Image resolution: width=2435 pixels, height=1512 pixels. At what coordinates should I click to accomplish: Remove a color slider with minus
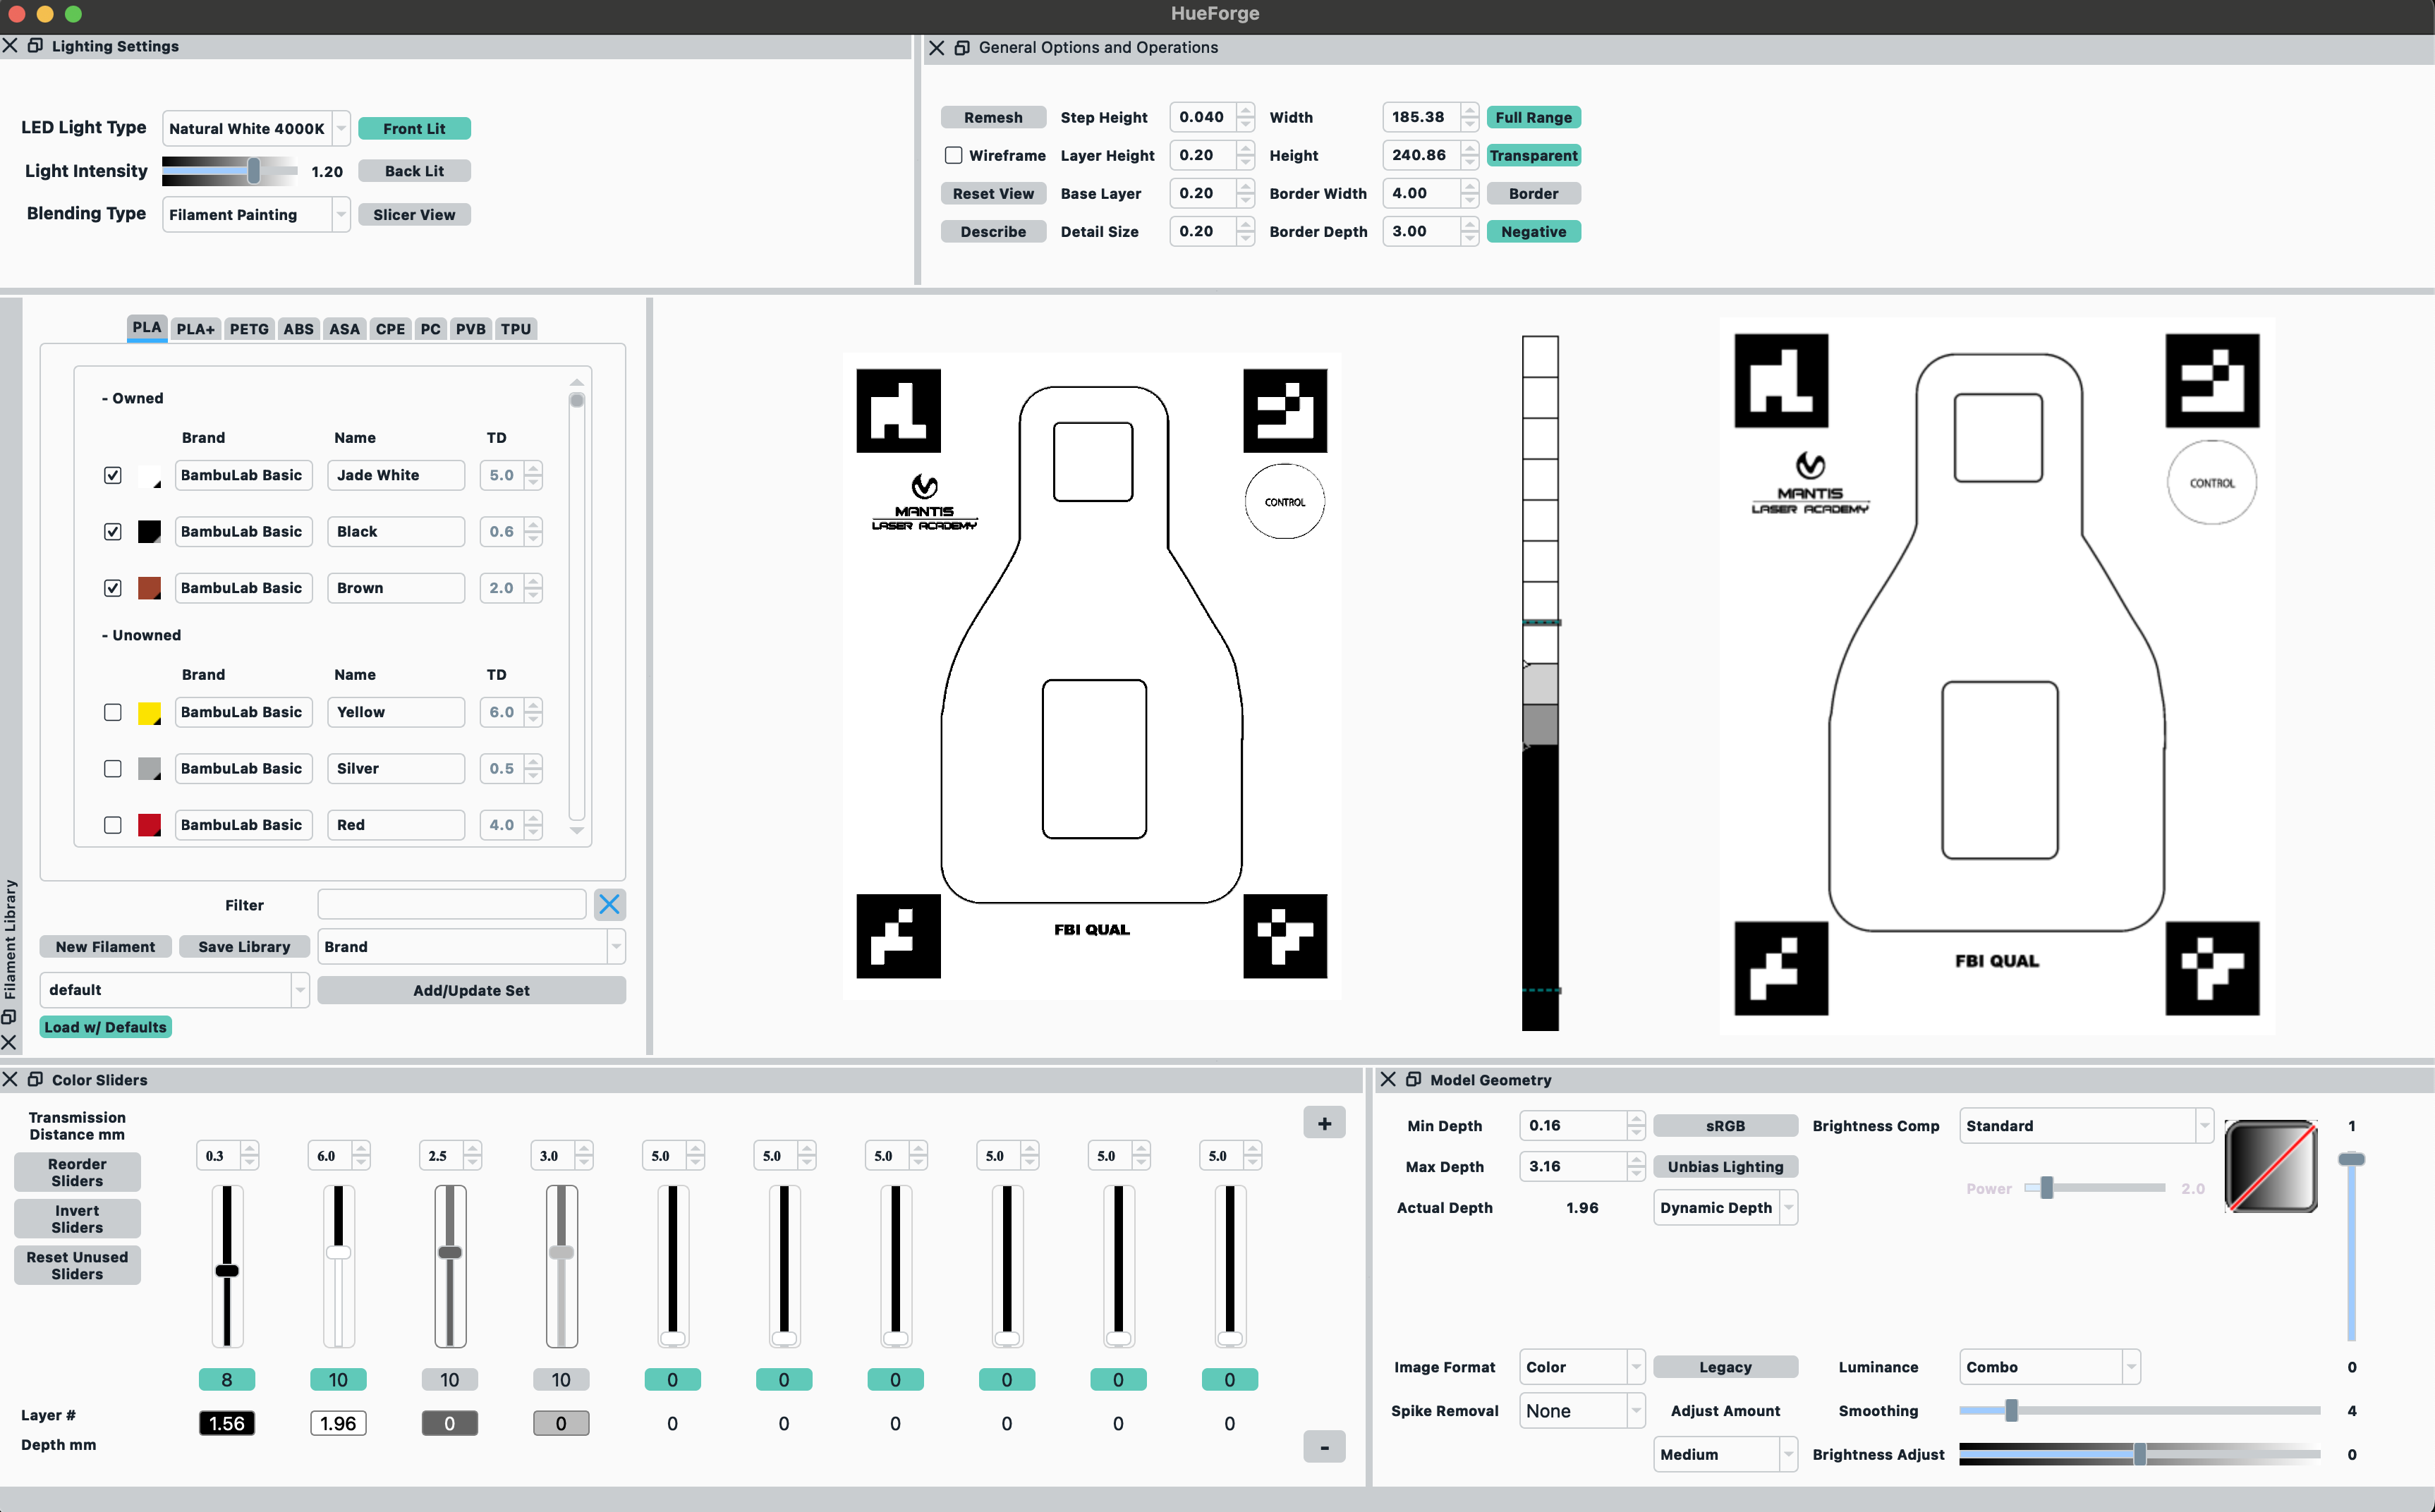(x=1324, y=1446)
